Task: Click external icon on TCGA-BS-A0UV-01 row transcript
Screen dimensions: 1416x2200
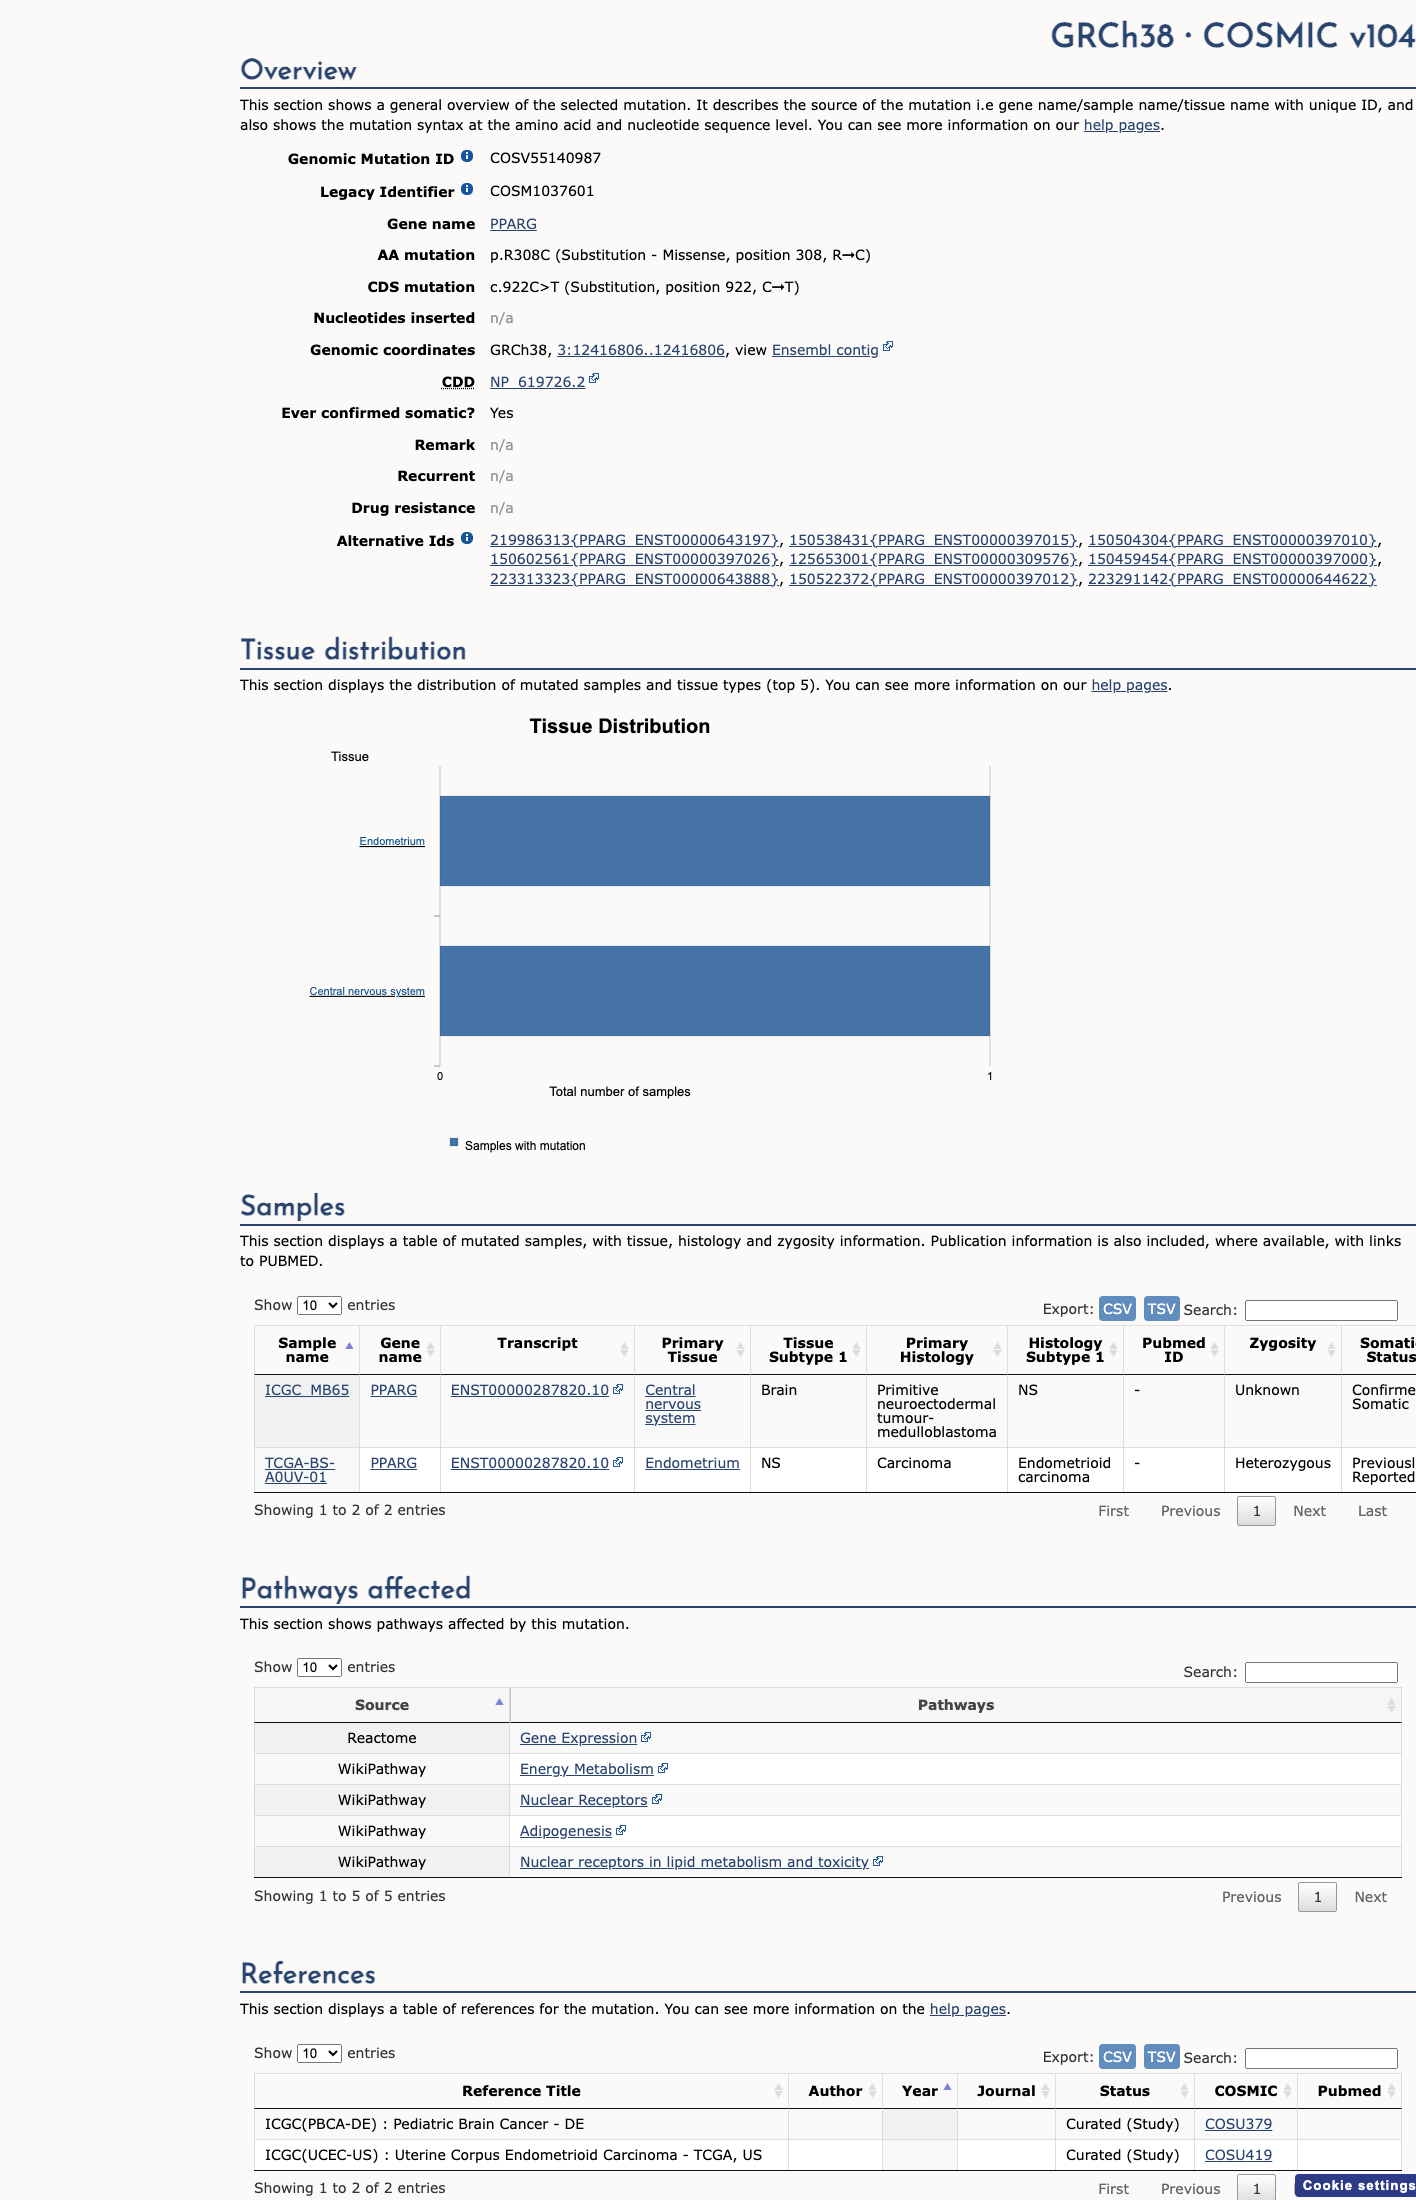Action: click(x=618, y=1462)
